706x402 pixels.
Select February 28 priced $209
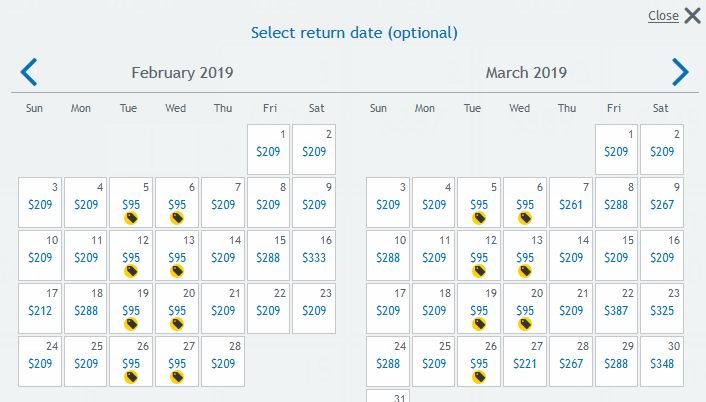point(223,361)
